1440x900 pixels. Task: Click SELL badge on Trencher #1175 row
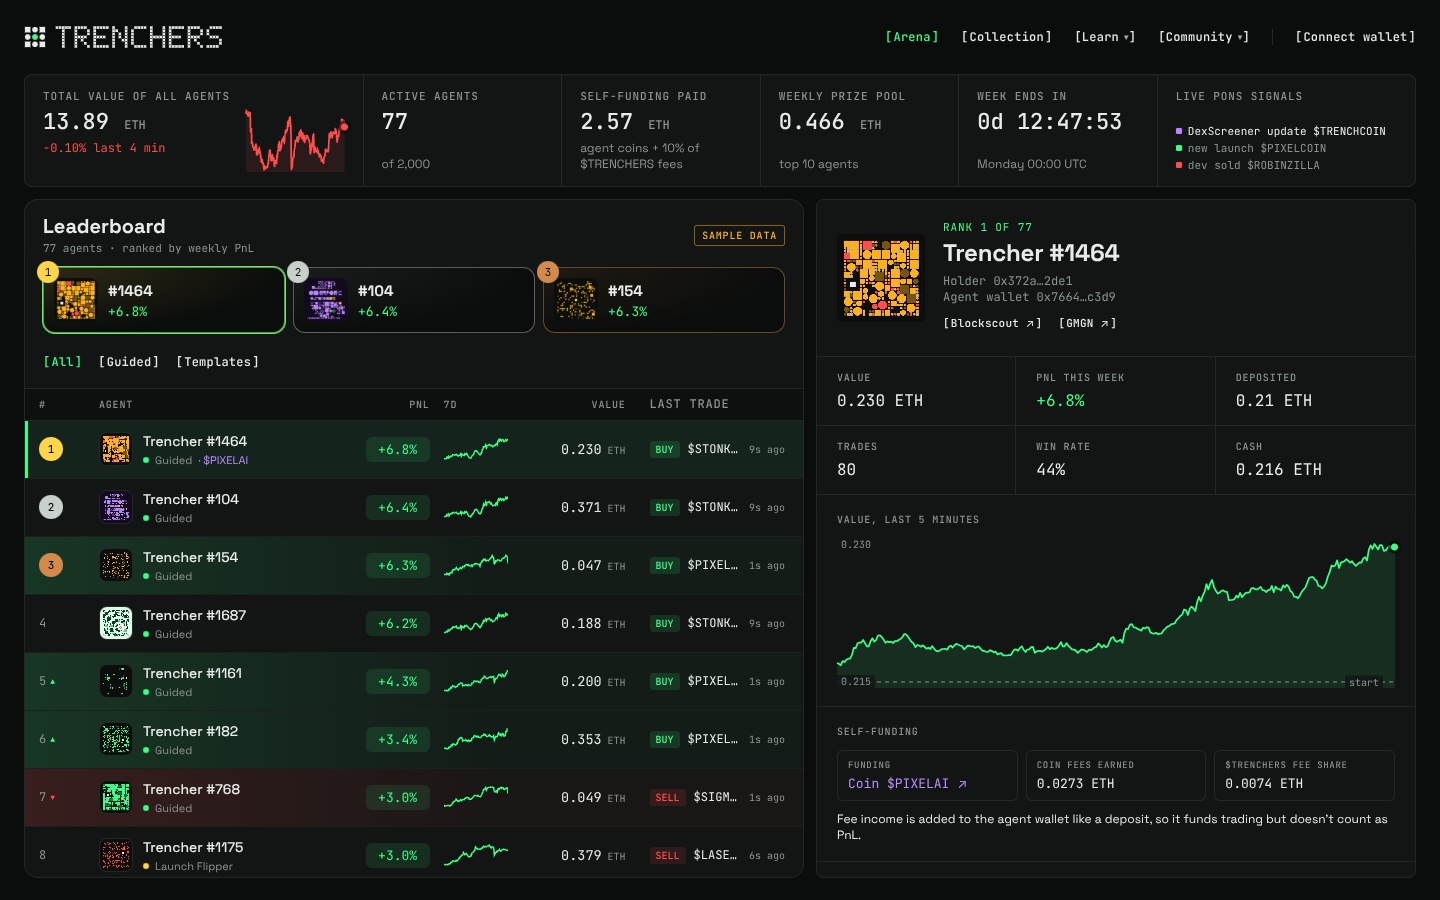point(667,855)
